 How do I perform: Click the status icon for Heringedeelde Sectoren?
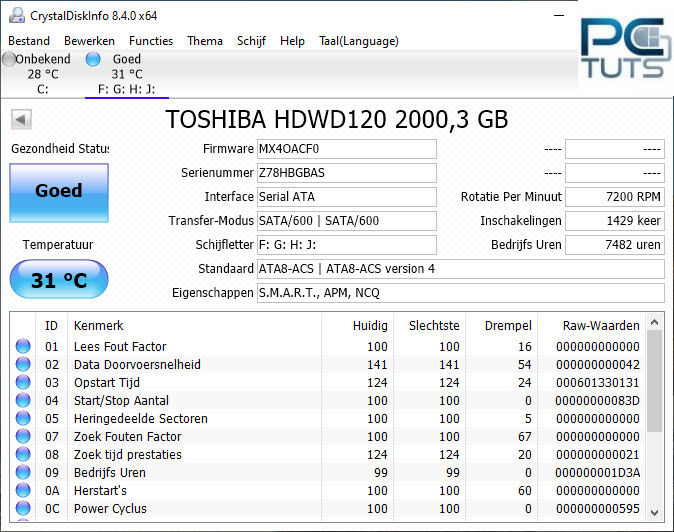coord(22,419)
